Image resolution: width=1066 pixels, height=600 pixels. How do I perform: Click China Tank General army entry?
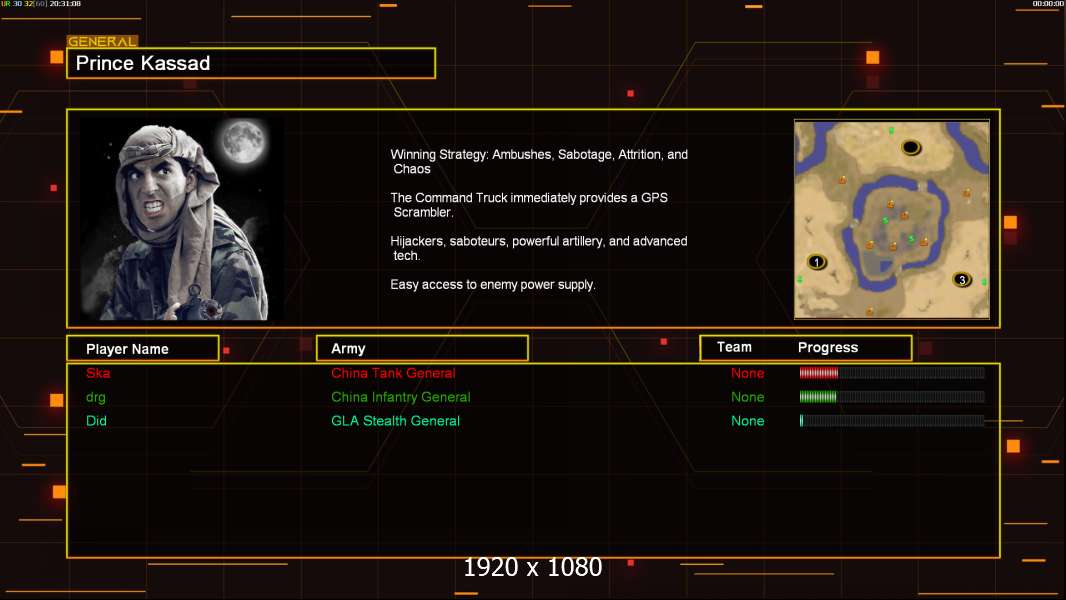[393, 373]
